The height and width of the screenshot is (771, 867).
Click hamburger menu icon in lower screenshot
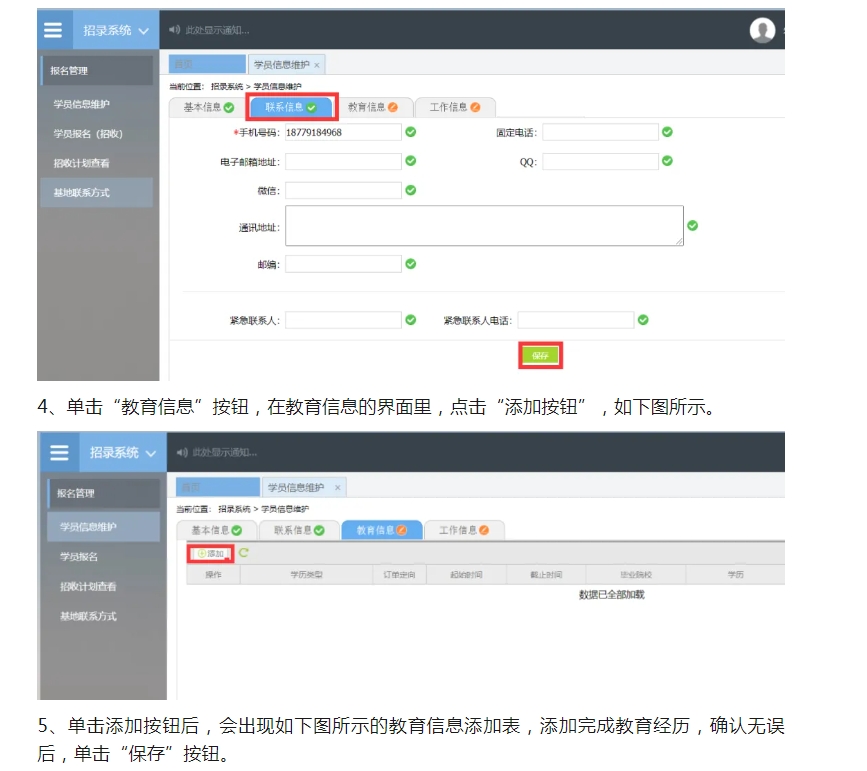point(59,452)
